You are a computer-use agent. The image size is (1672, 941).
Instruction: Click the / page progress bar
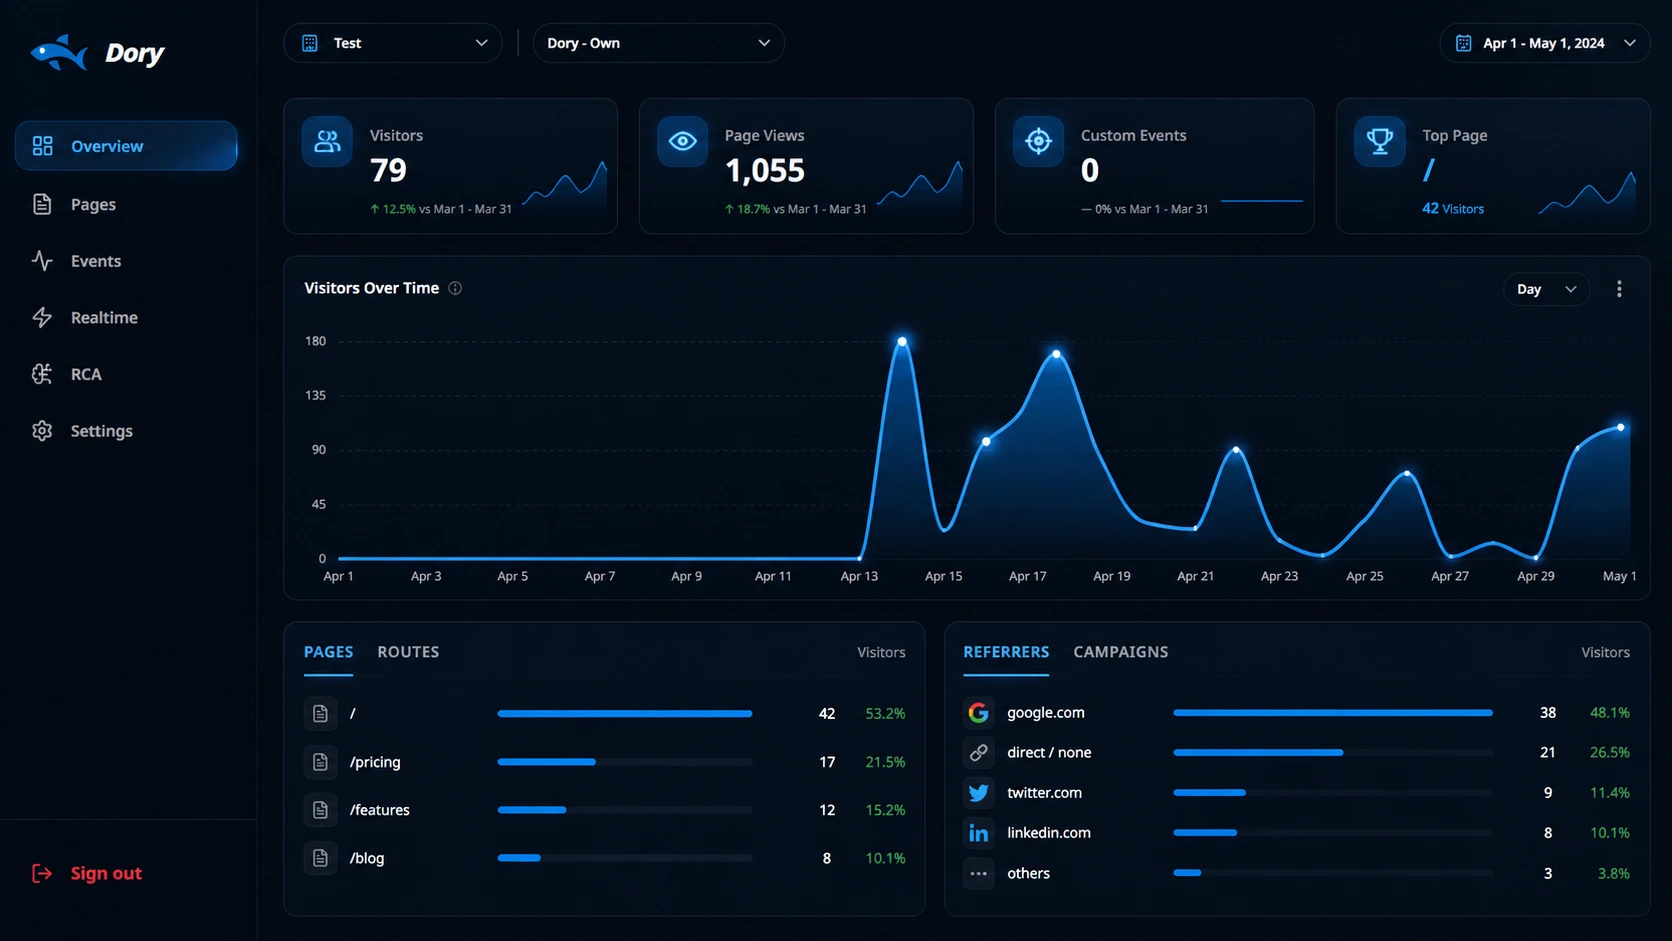pyautogui.click(x=625, y=713)
